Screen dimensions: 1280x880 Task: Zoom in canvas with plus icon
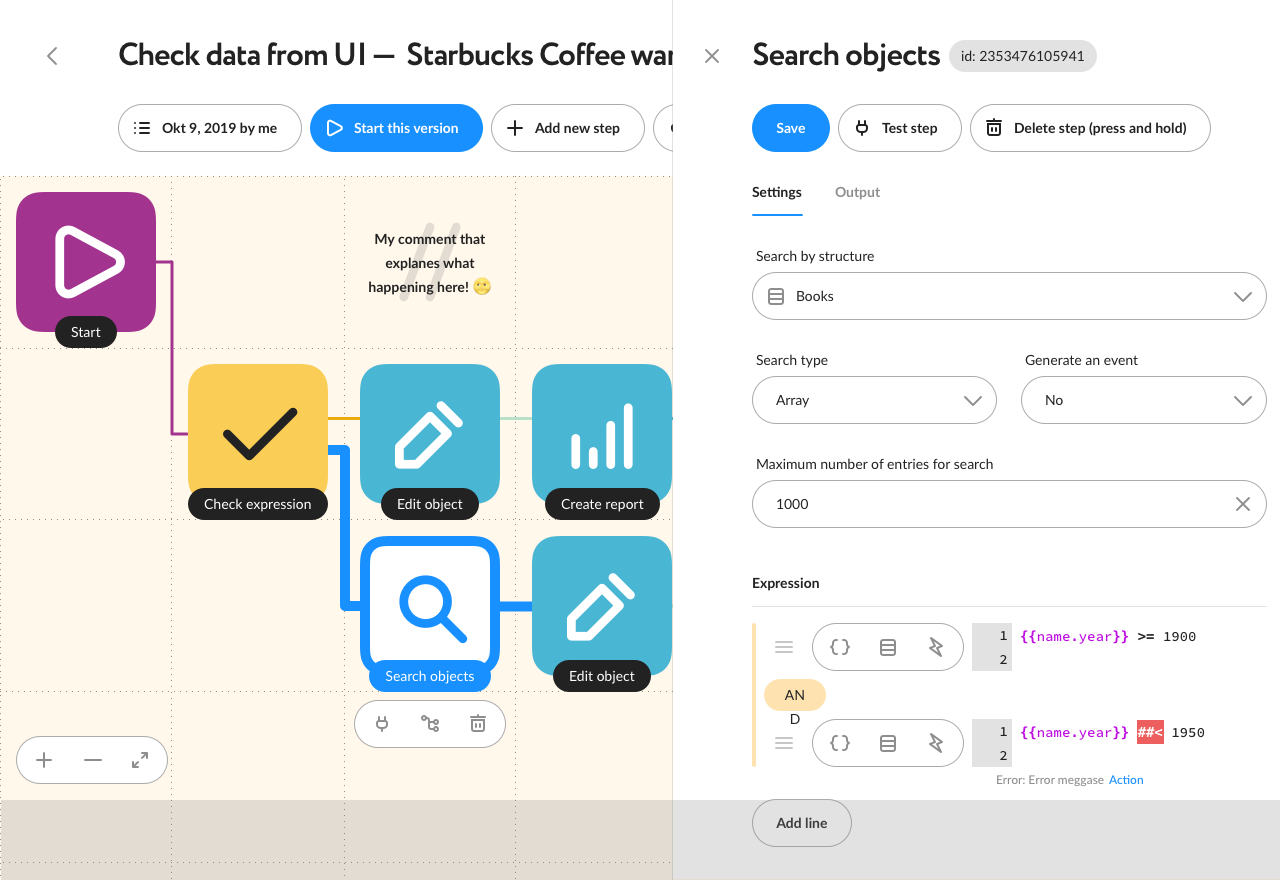pyautogui.click(x=44, y=760)
